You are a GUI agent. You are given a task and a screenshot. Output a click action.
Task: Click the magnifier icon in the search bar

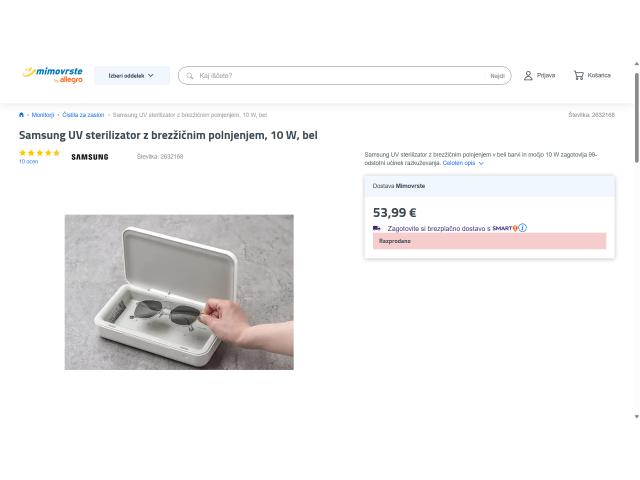[x=190, y=76]
